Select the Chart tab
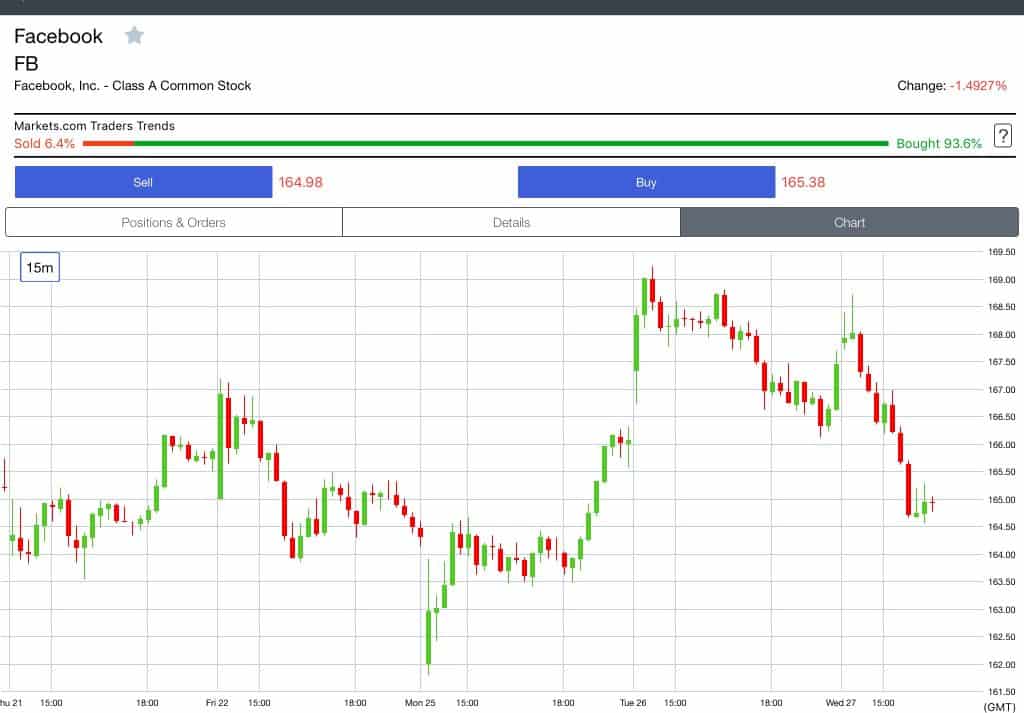 [849, 223]
